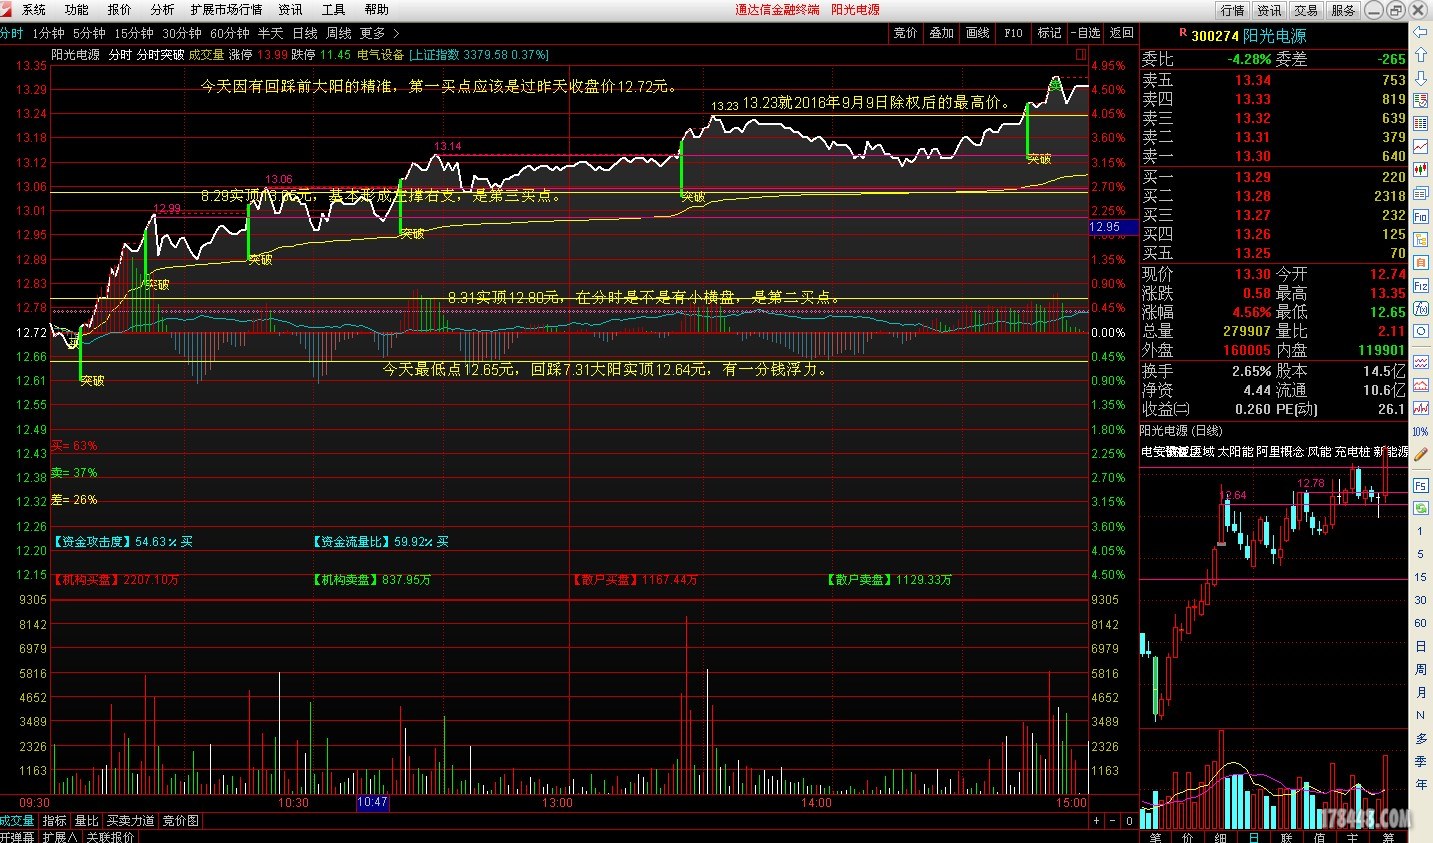Expand 扩展∧ panel at bottom
The image size is (1433, 843).
pyautogui.click(x=59, y=837)
